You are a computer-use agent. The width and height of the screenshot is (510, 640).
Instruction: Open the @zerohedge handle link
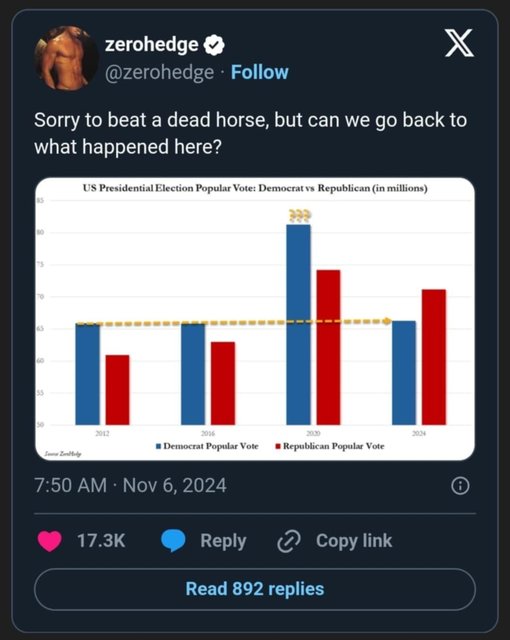159,73
